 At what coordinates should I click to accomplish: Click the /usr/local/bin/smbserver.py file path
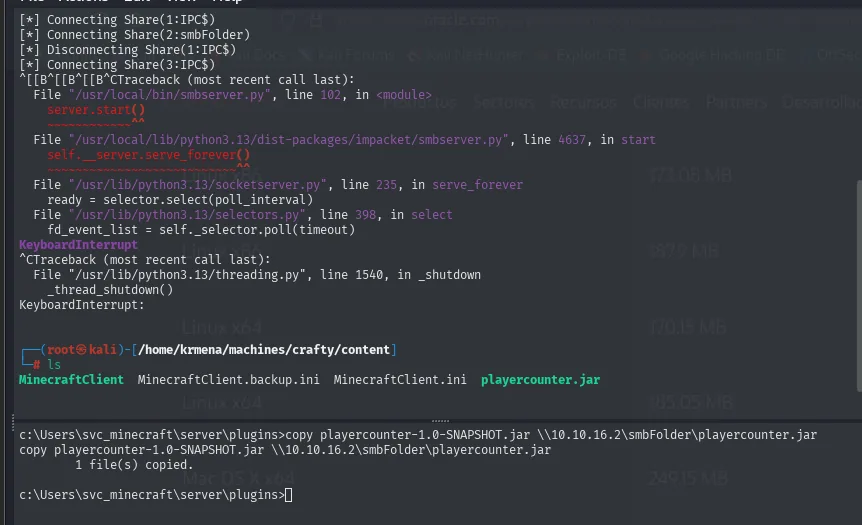(x=170, y=95)
